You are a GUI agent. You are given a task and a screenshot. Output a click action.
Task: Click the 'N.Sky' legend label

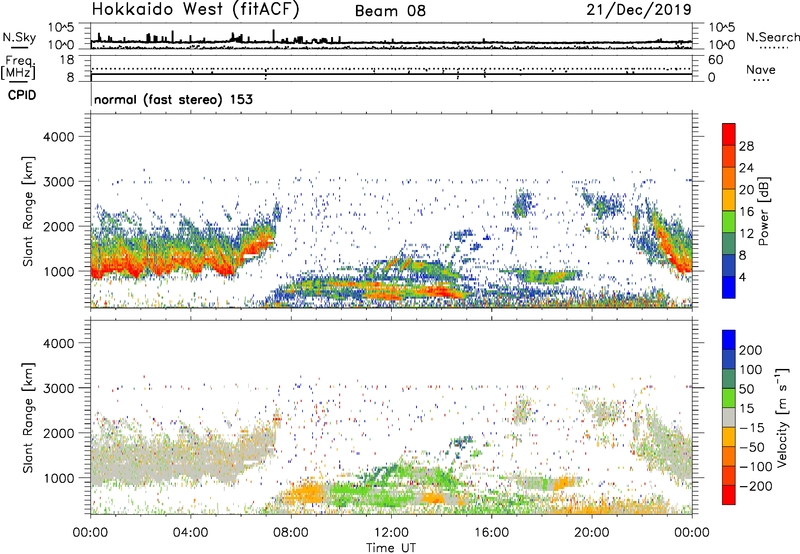coord(19,37)
